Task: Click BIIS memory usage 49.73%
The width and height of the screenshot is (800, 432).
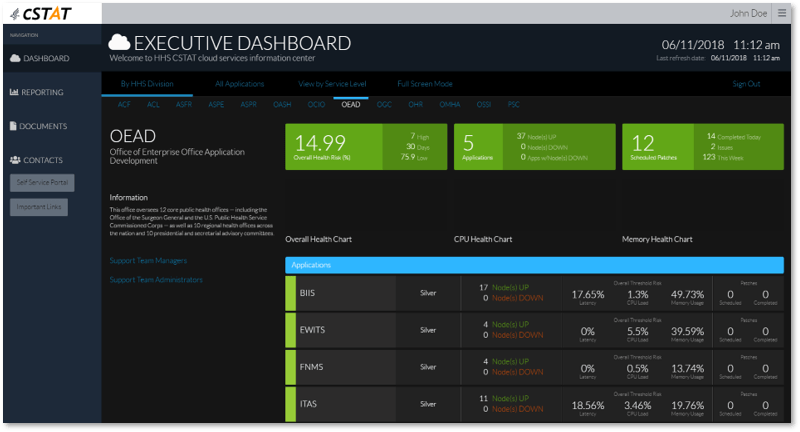Action: [x=687, y=294]
